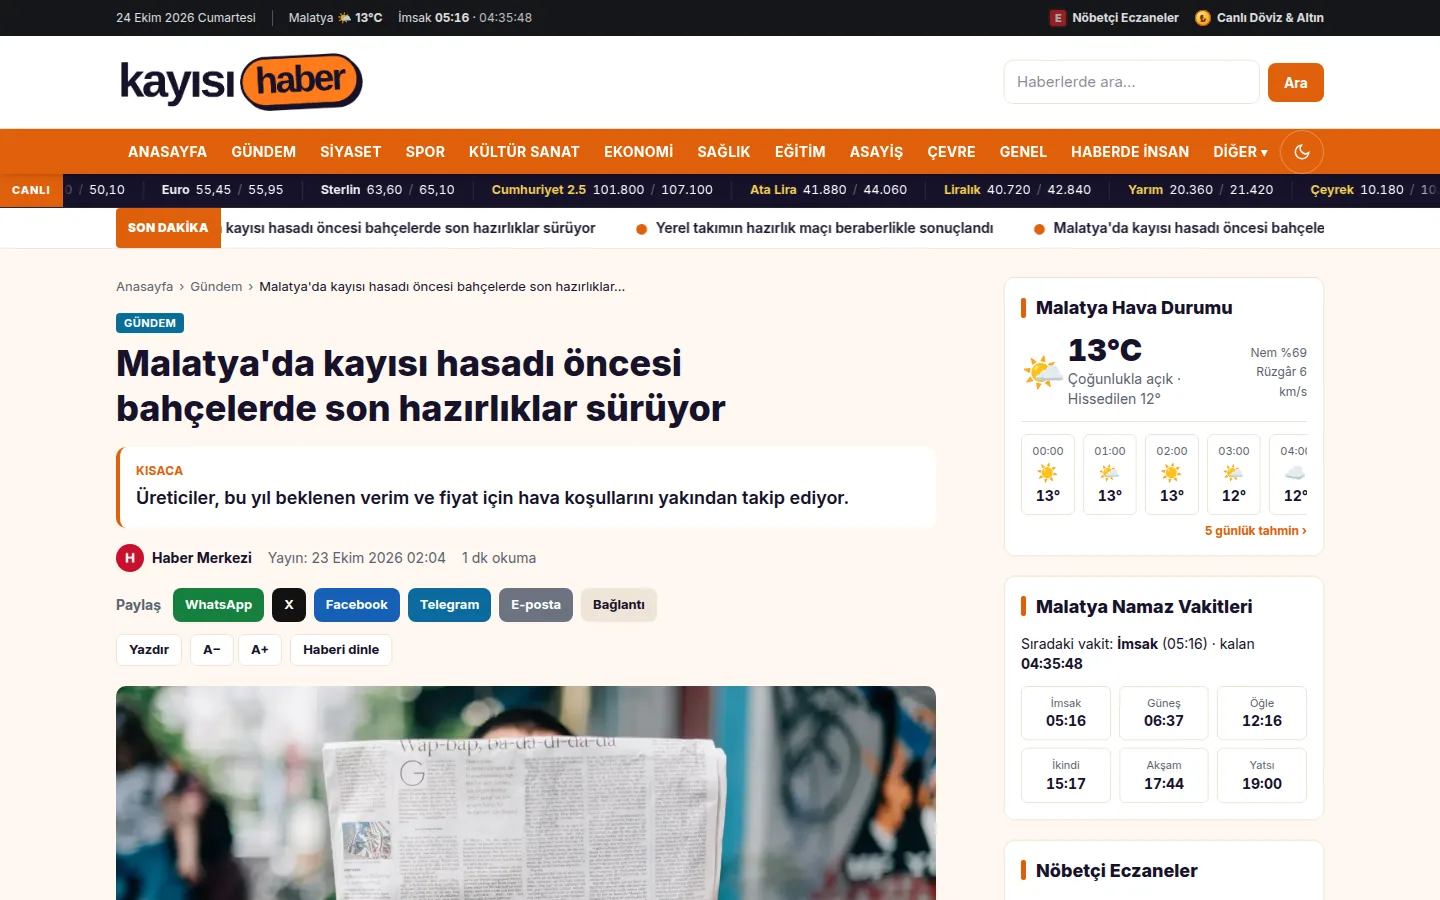Image resolution: width=1440 pixels, height=900 pixels.
Task: Focus the Haberlerde ara search field
Action: [1132, 82]
